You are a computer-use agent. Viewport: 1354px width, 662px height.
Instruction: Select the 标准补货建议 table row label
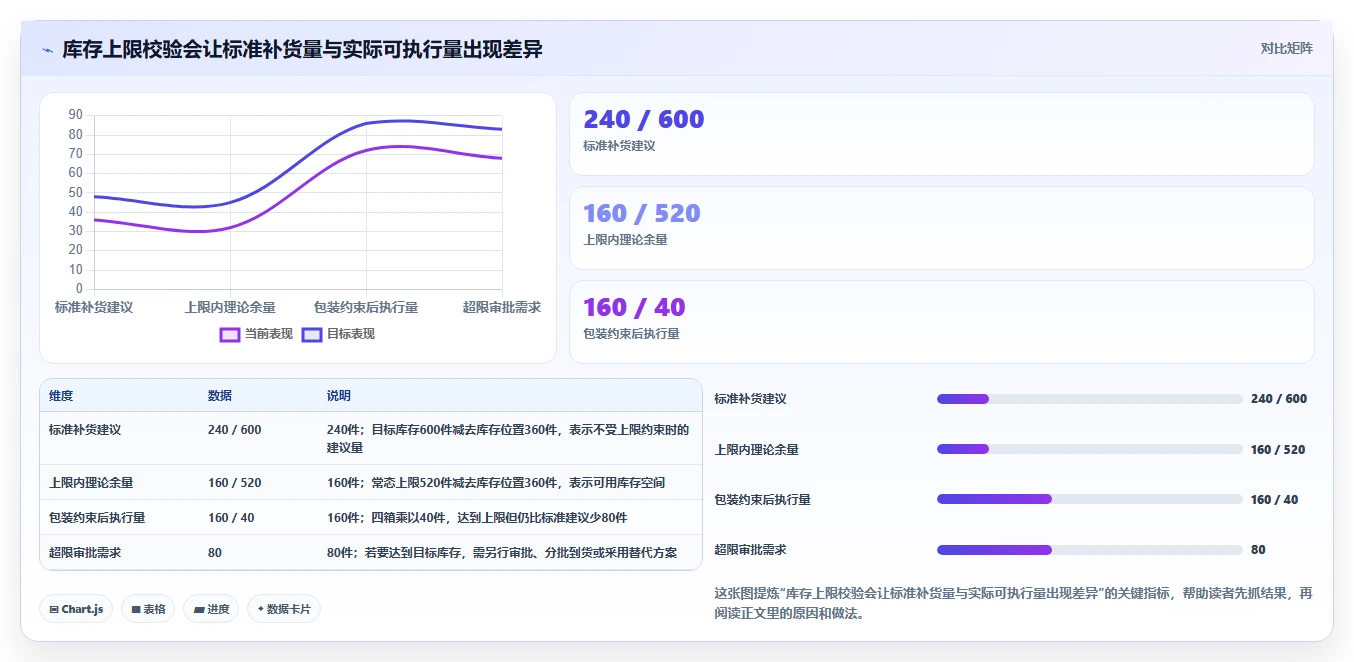tap(85, 430)
